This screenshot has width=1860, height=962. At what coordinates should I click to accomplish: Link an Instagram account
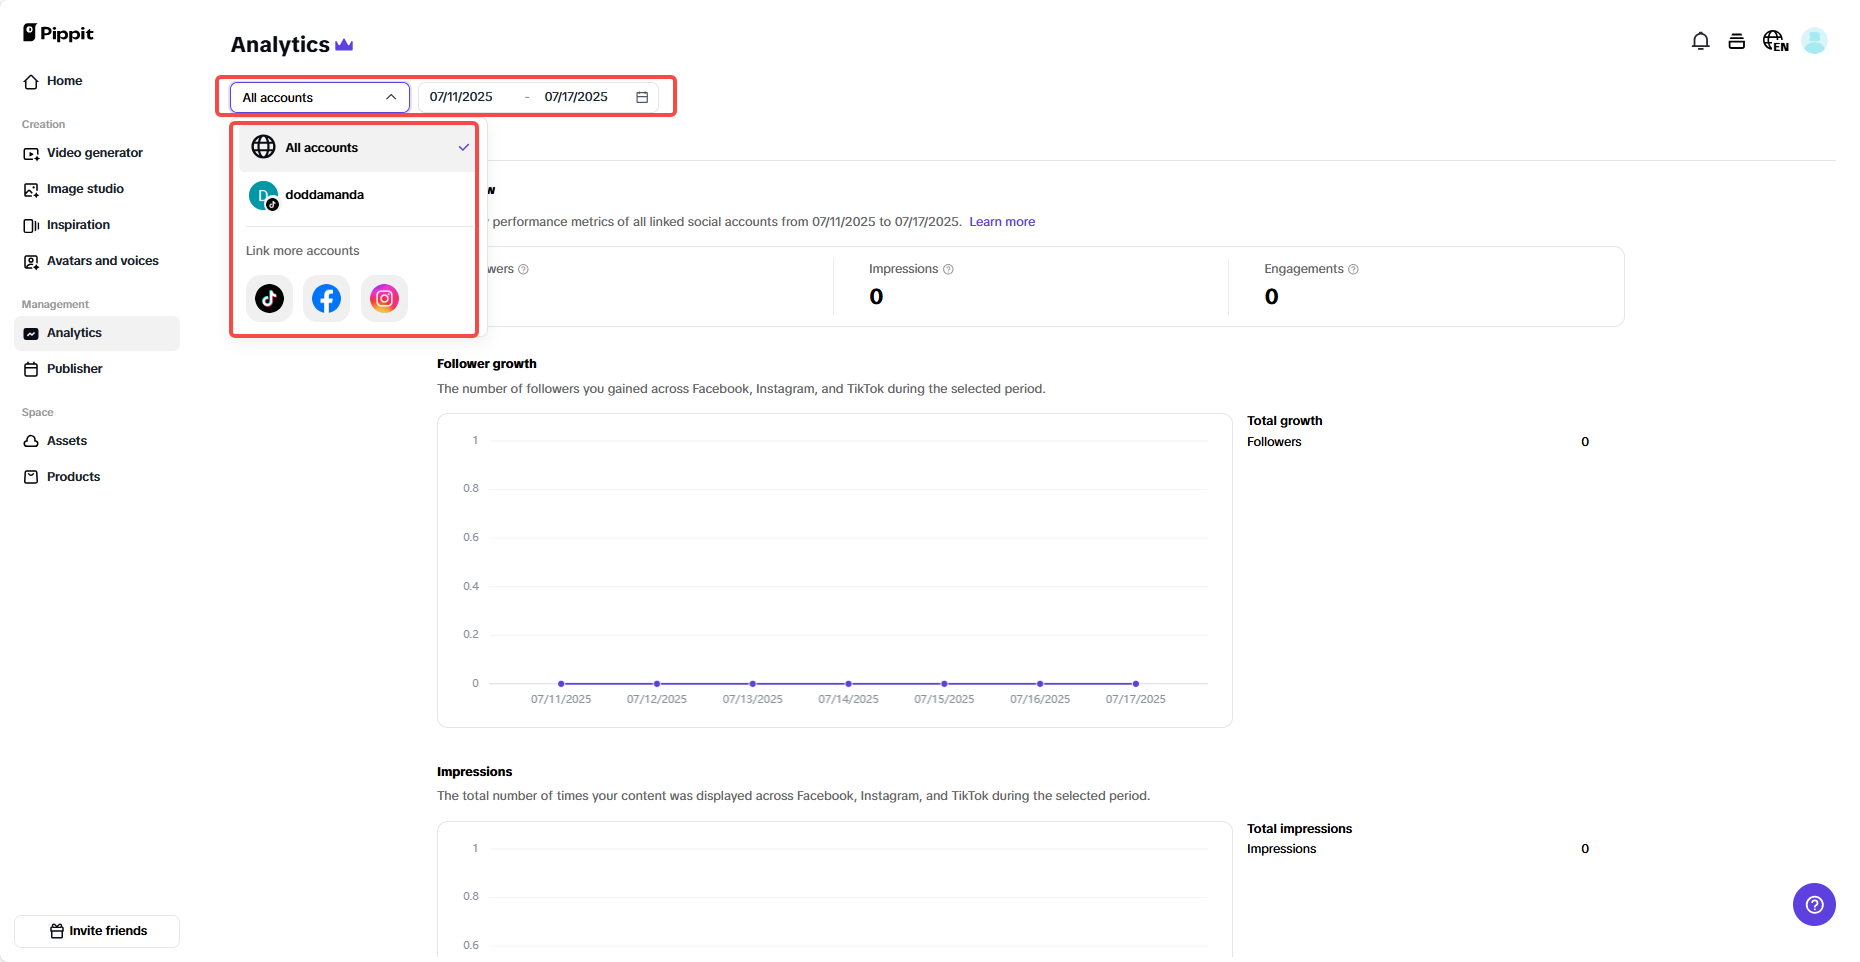[x=384, y=298]
